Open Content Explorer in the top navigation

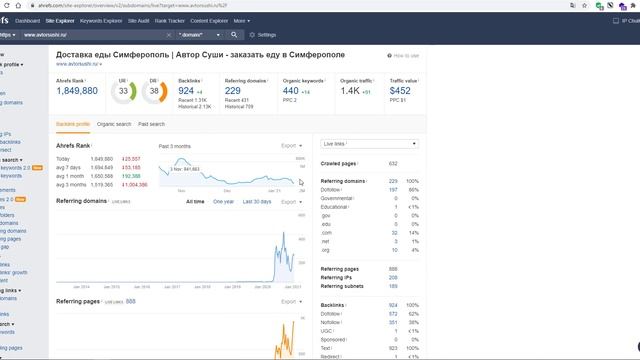point(209,21)
